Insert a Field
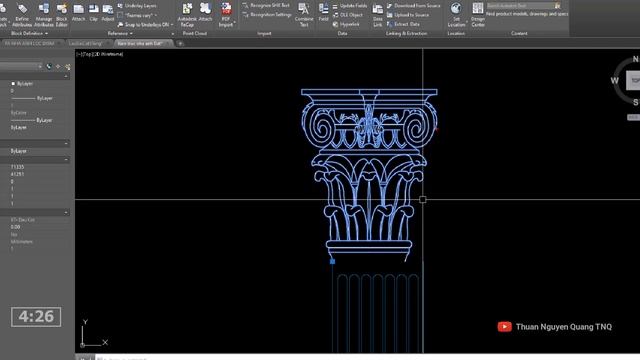 pyautogui.click(x=323, y=12)
